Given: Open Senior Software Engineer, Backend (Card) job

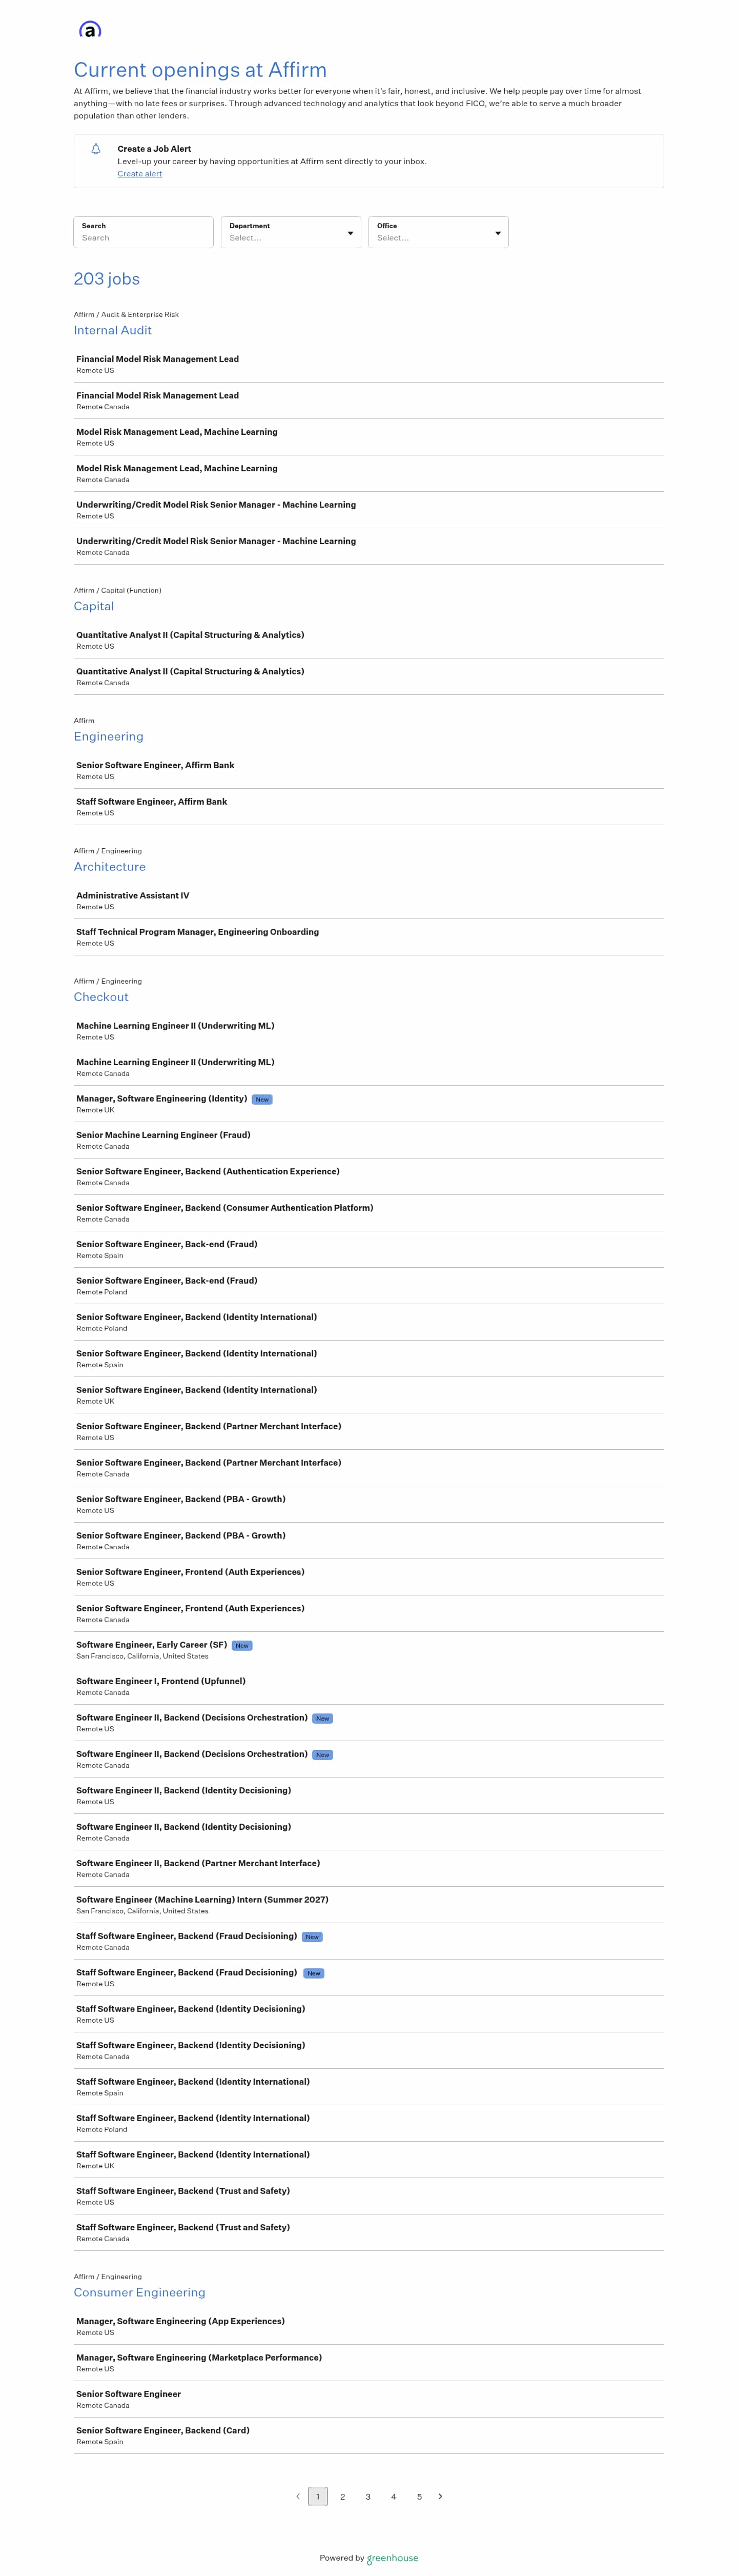Looking at the screenshot, I should click(x=368, y=2435).
